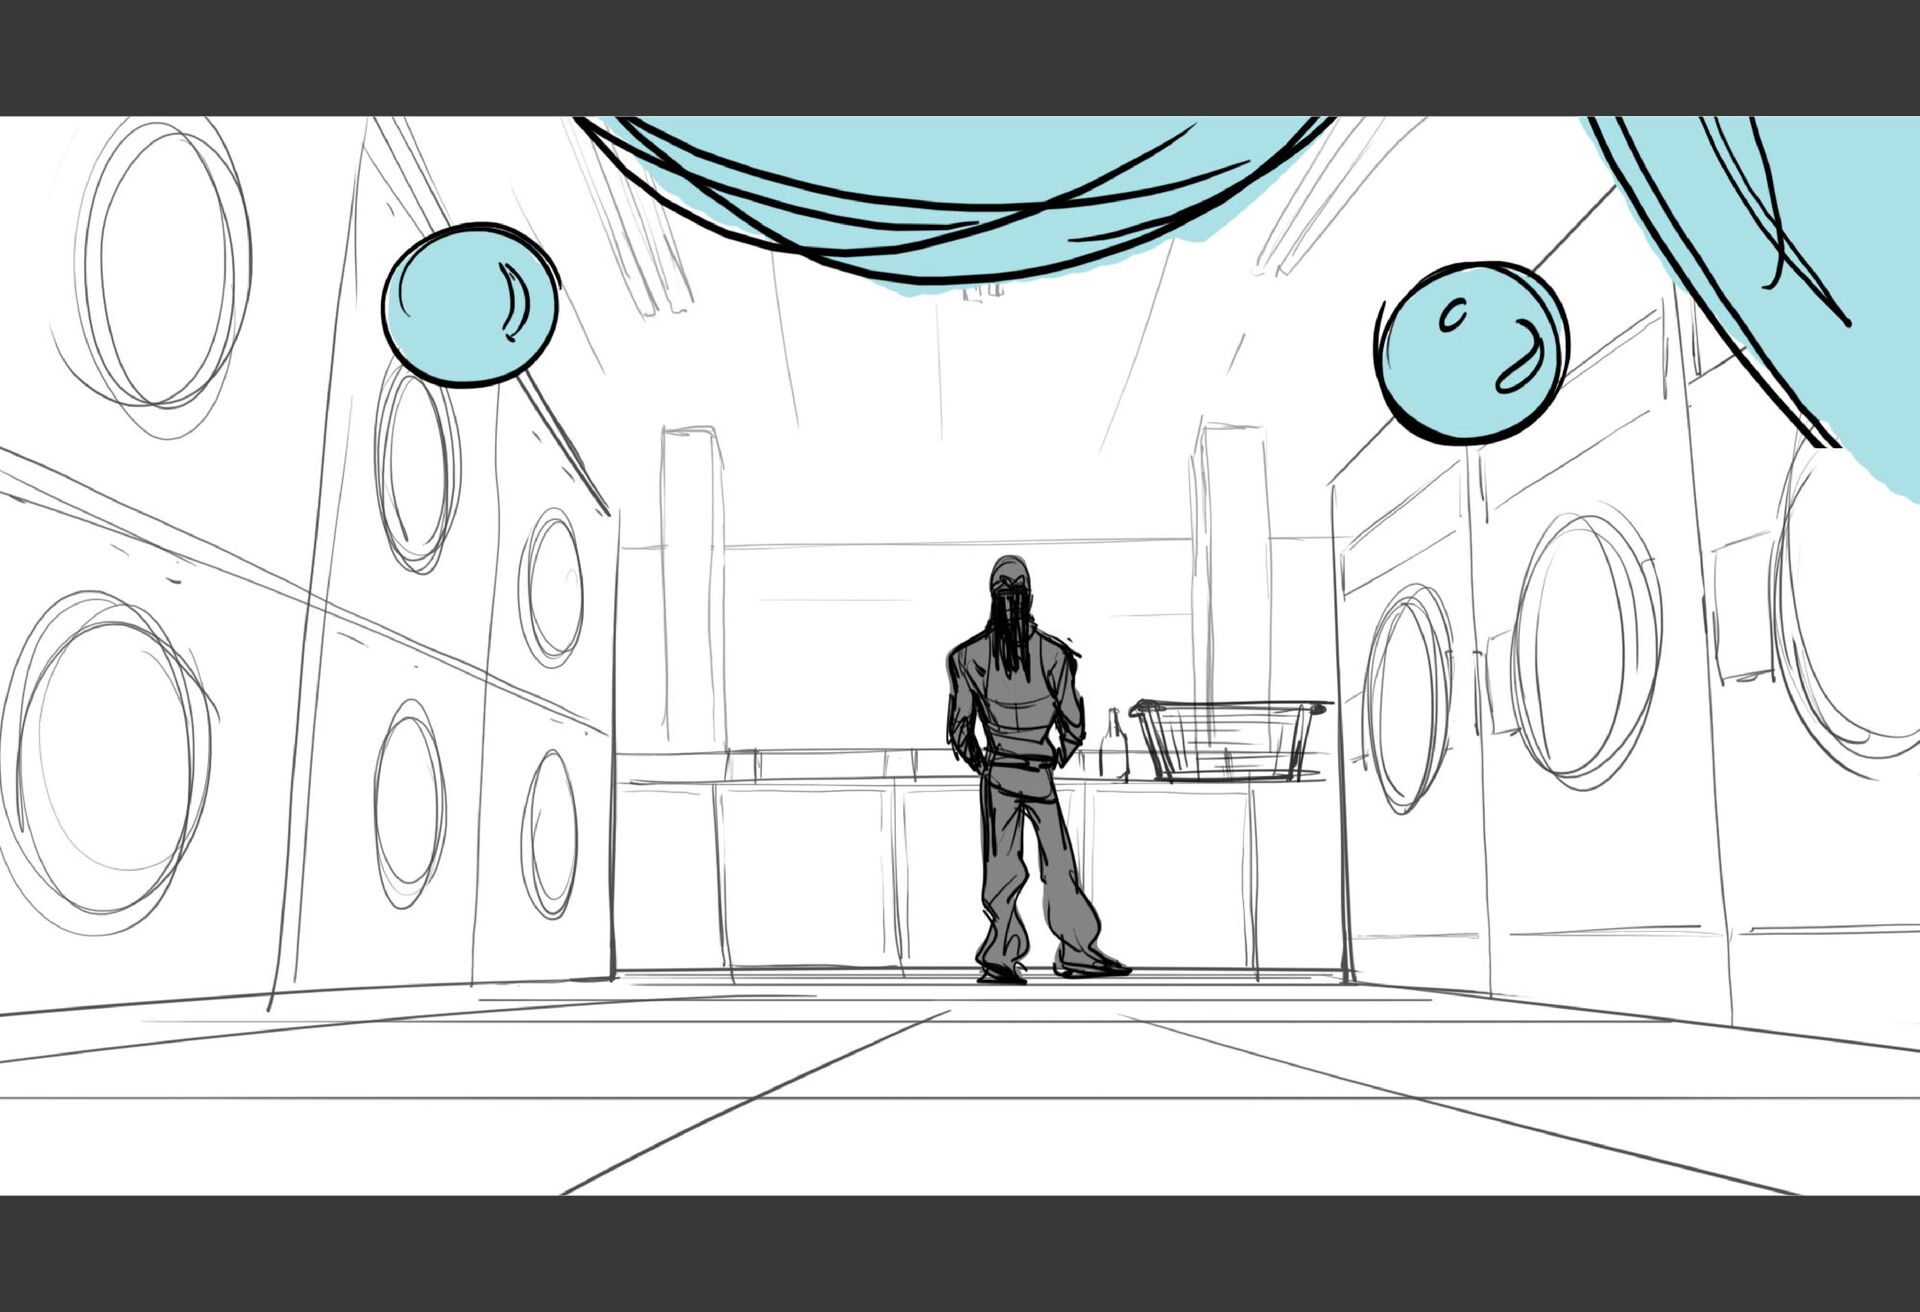Click the left pillar behind the counter

coord(692,585)
